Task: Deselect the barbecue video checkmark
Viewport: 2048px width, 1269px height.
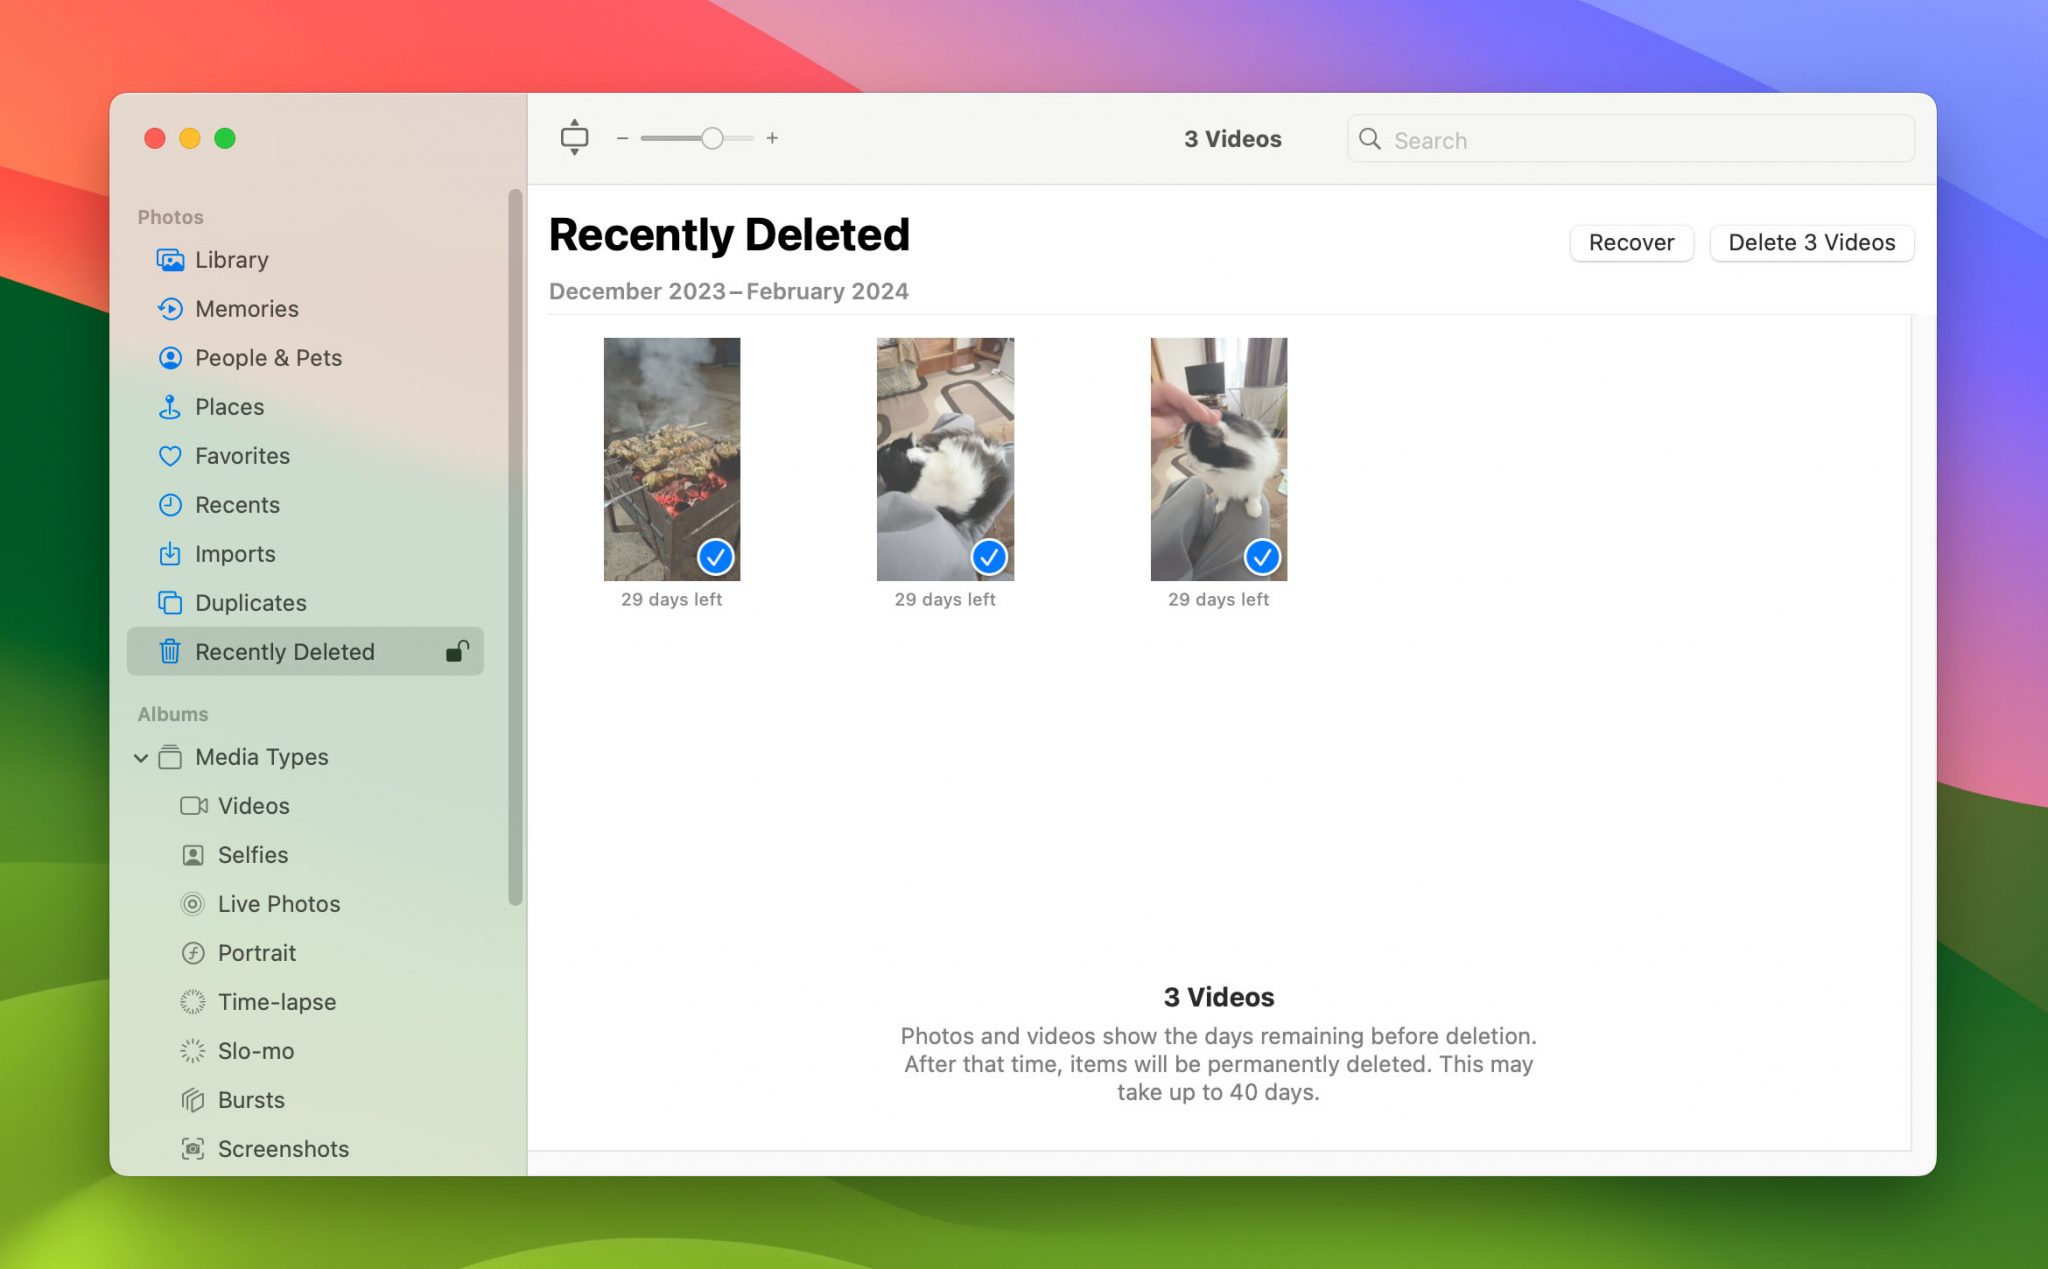Action: coord(716,558)
